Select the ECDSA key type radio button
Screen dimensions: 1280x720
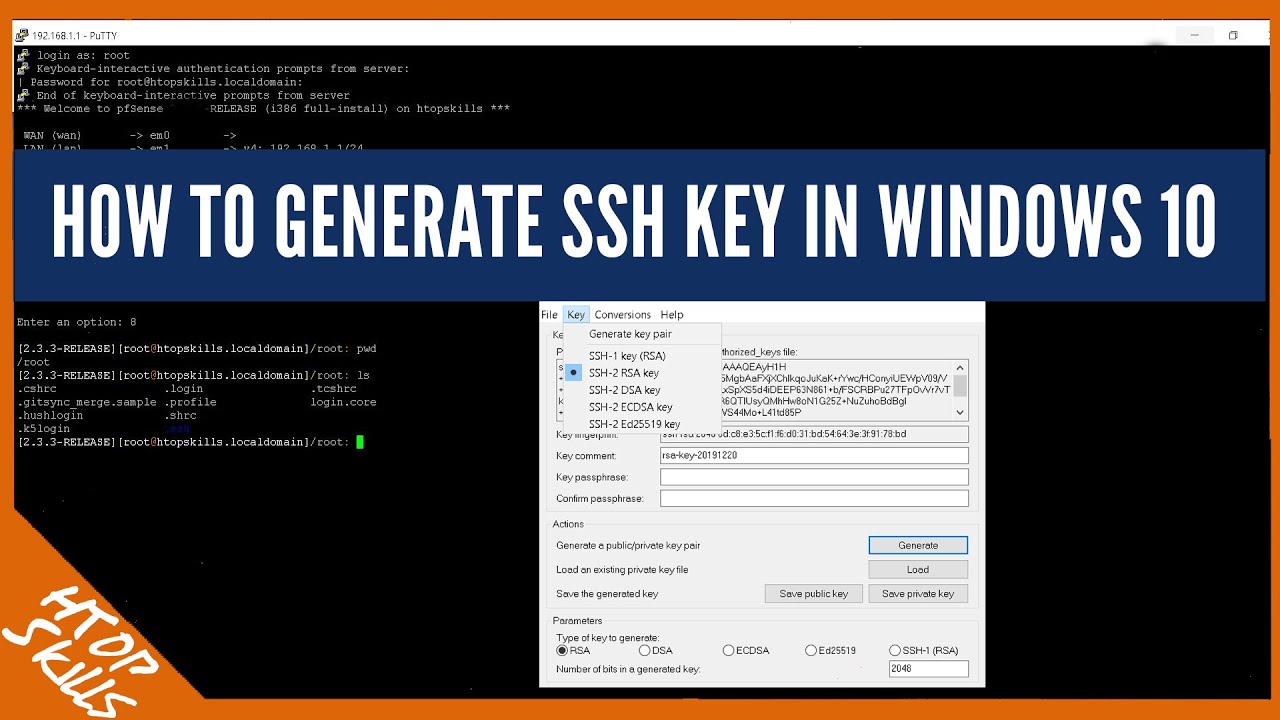pos(729,650)
